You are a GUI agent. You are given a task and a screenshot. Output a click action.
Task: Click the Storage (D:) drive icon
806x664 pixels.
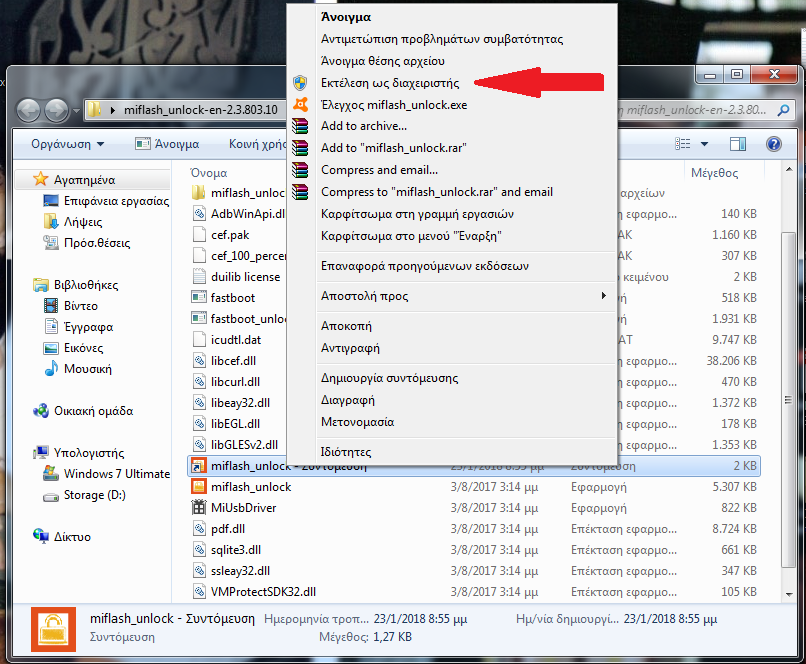point(51,496)
